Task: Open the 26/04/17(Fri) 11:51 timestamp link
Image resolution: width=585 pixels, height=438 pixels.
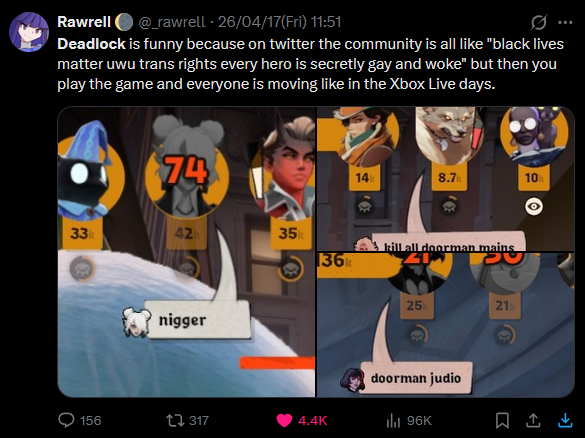Action: [279, 22]
